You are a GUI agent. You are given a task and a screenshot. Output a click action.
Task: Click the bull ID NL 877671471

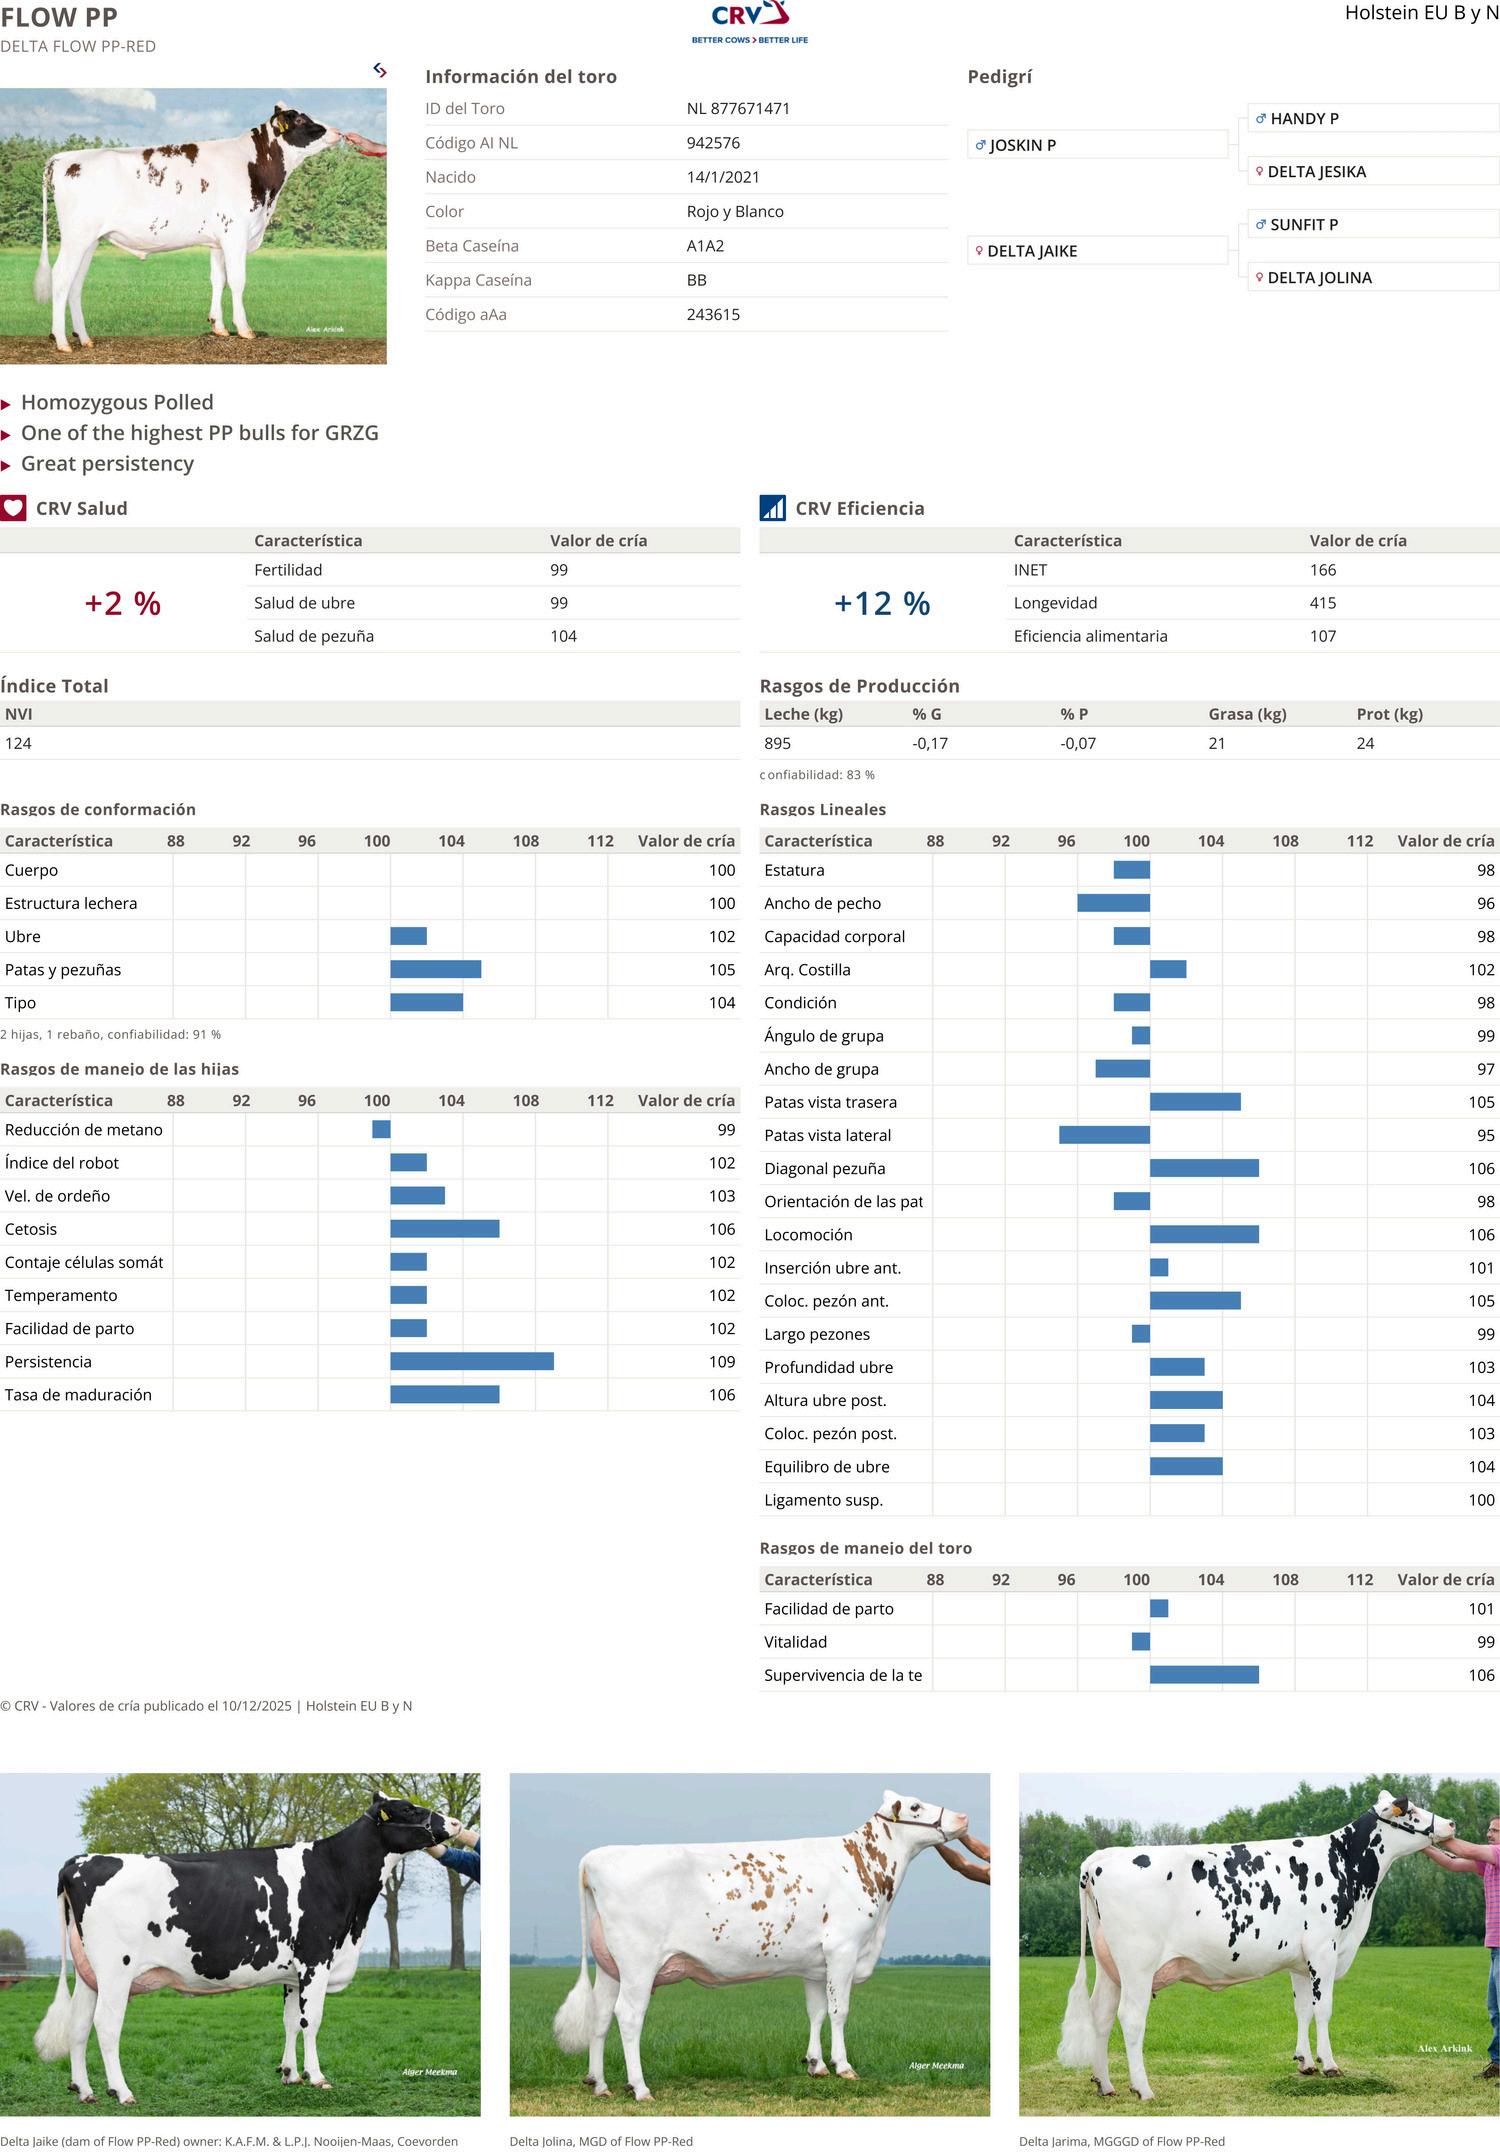click(738, 108)
